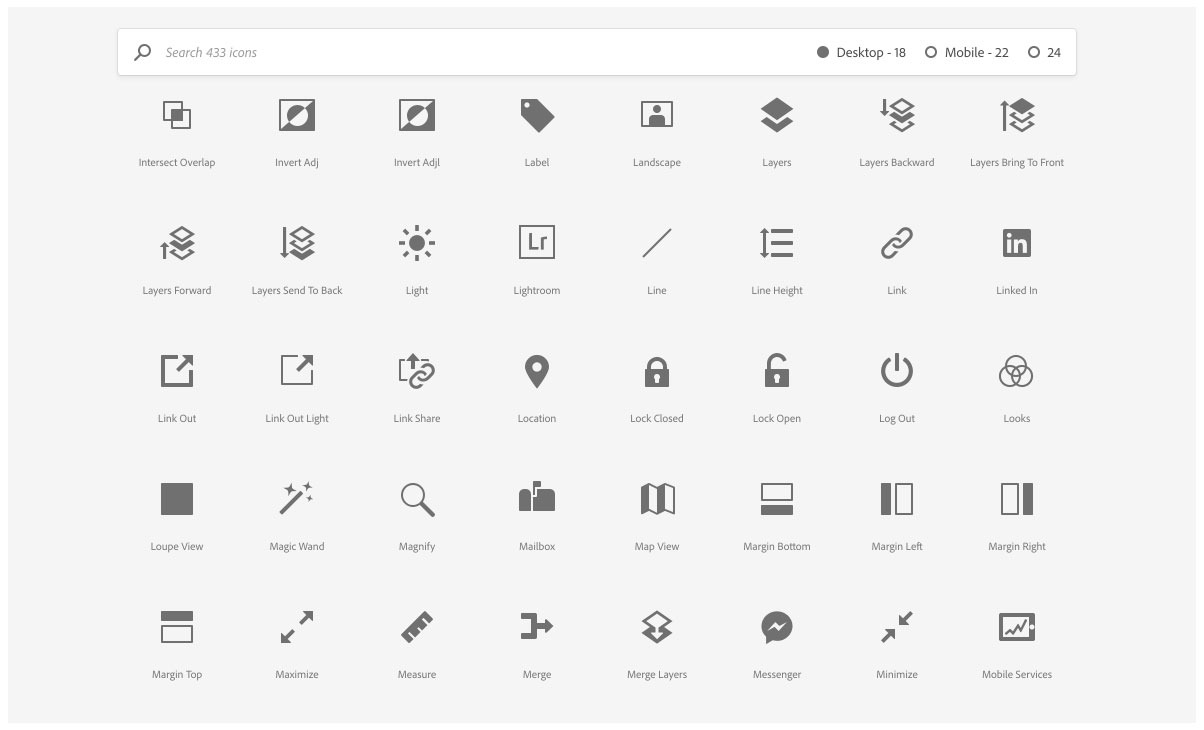Click the Lock Closed icon
The image size is (1204, 730).
(x=656, y=370)
